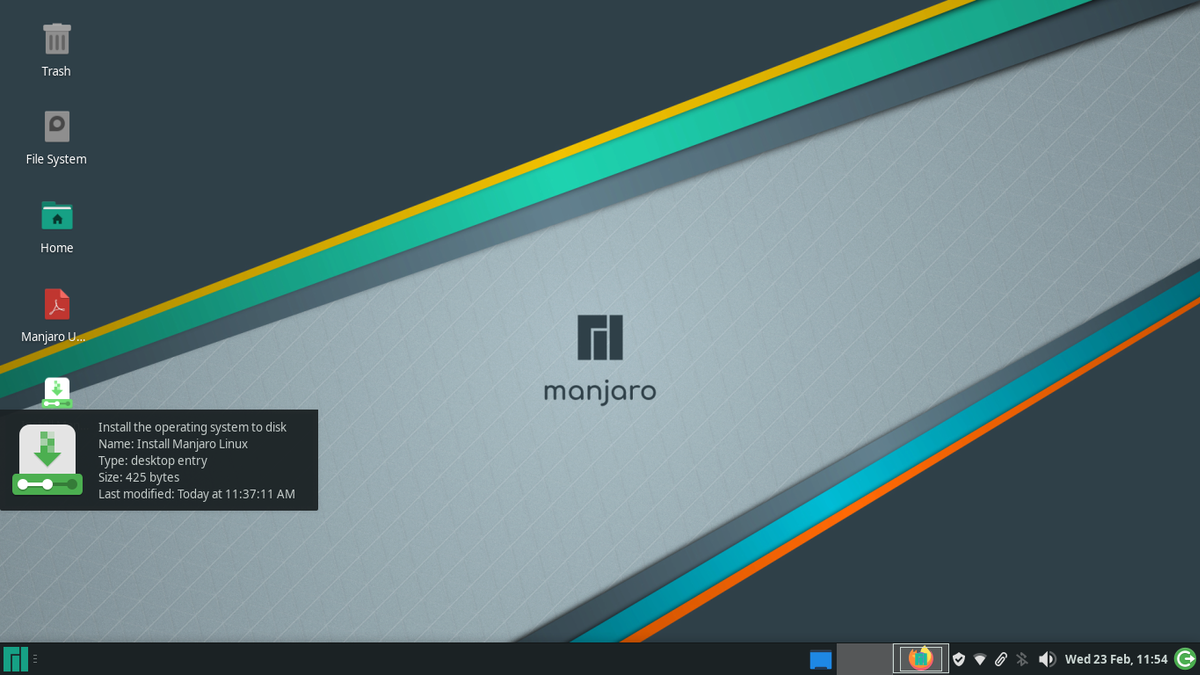Click the blue Show Desktop panel icon
Image resolution: width=1200 pixels, height=675 pixels.
coord(821,659)
